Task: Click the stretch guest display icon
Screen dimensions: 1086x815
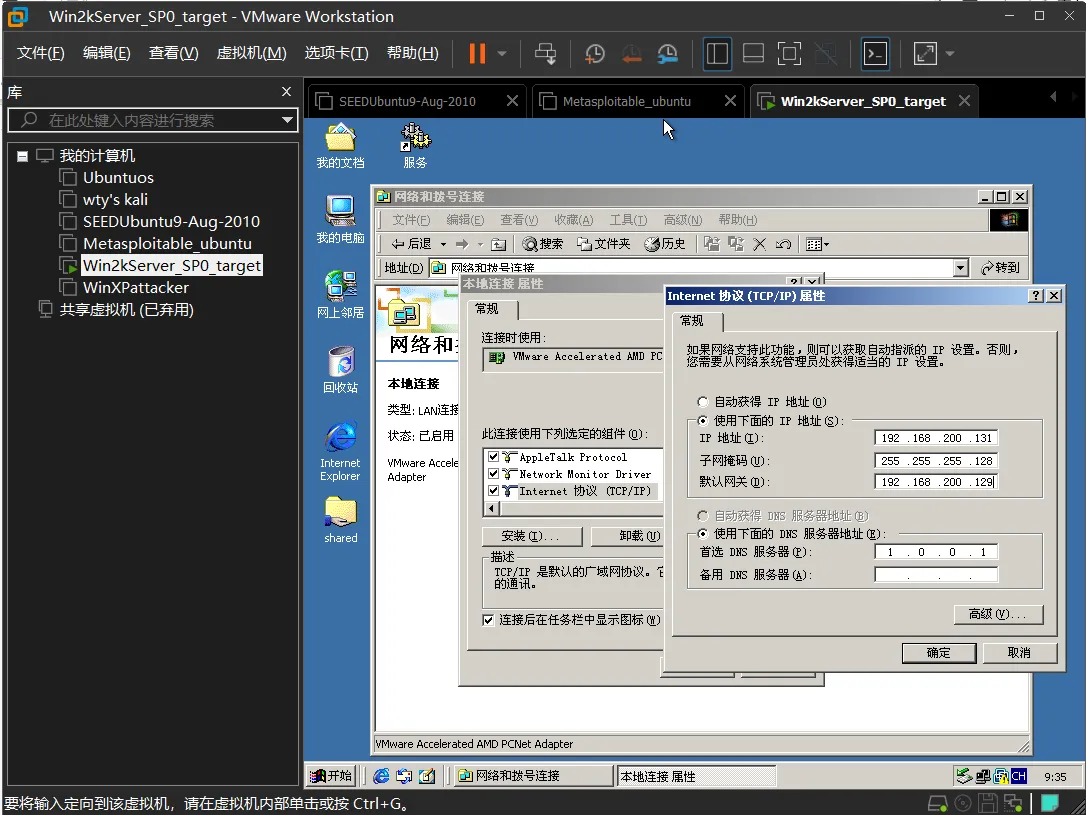Action: pos(925,53)
